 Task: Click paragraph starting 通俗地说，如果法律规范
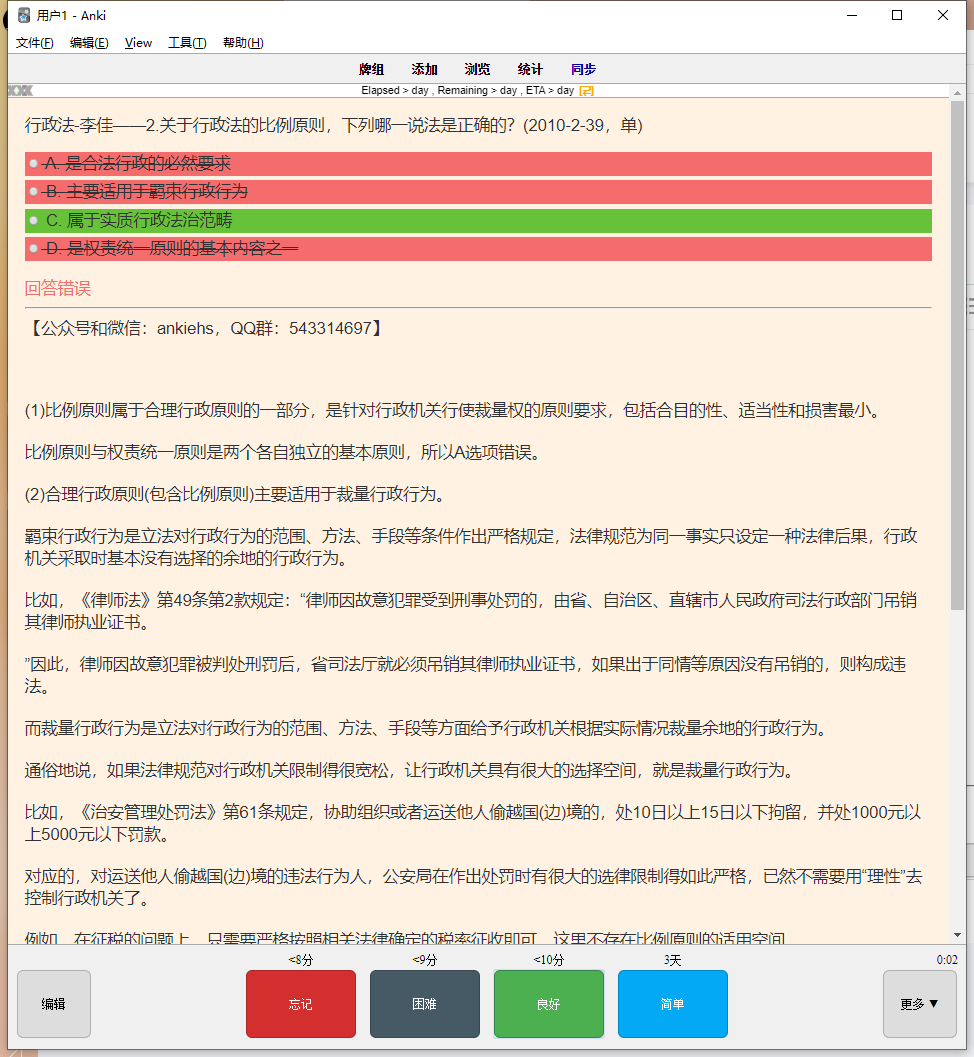point(411,770)
